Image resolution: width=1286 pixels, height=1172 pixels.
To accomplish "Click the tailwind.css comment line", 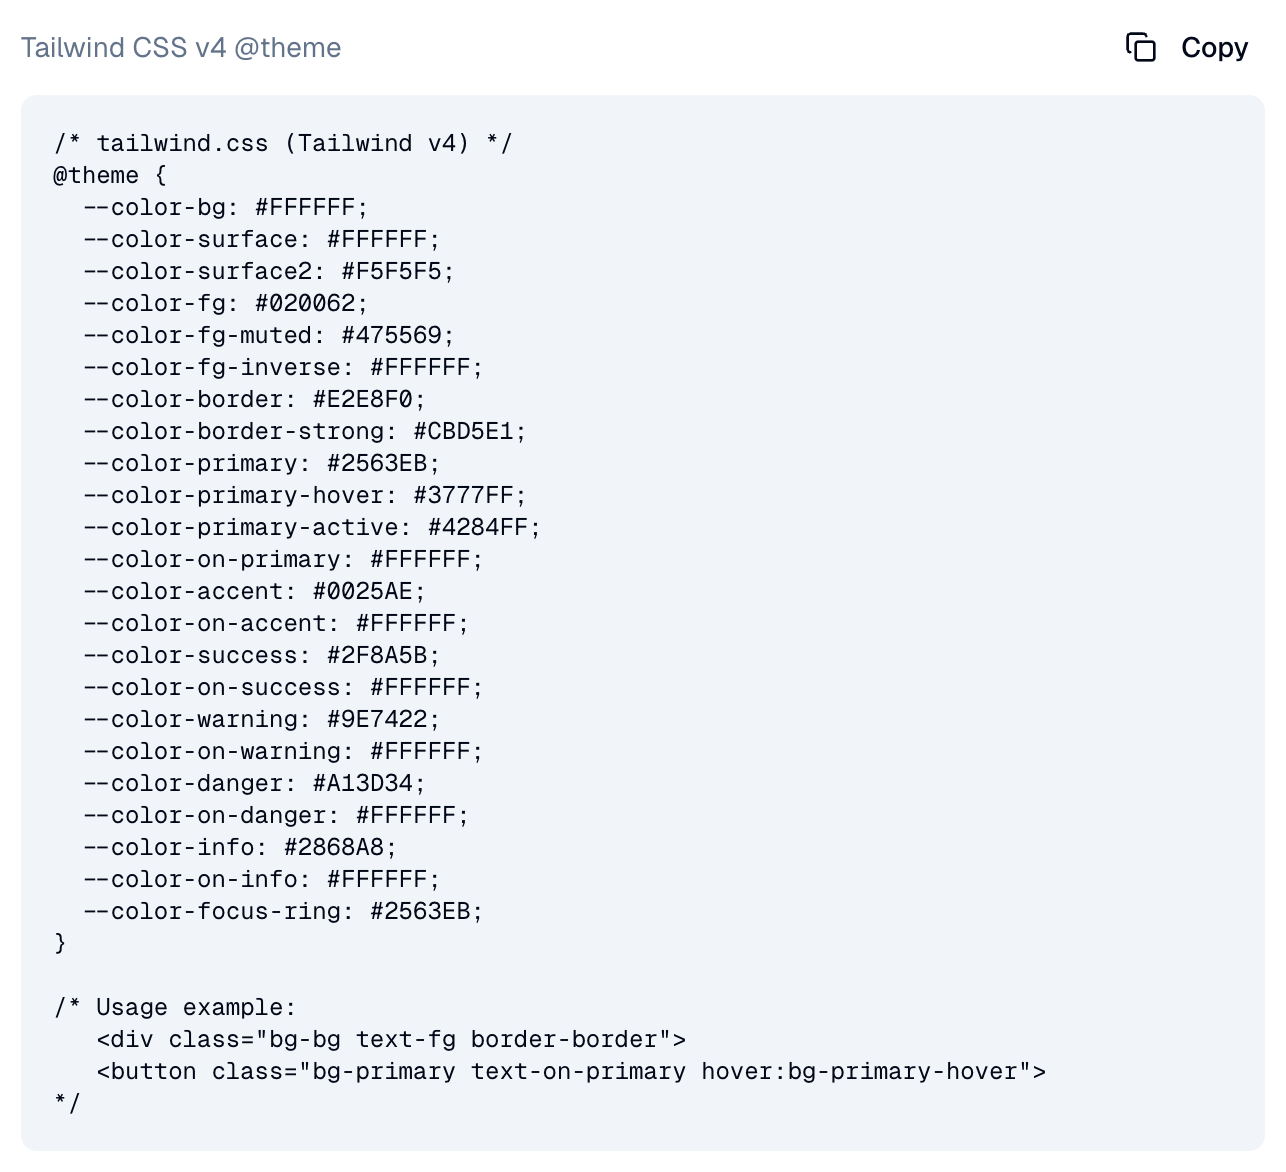I will pyautogui.click(x=283, y=143).
